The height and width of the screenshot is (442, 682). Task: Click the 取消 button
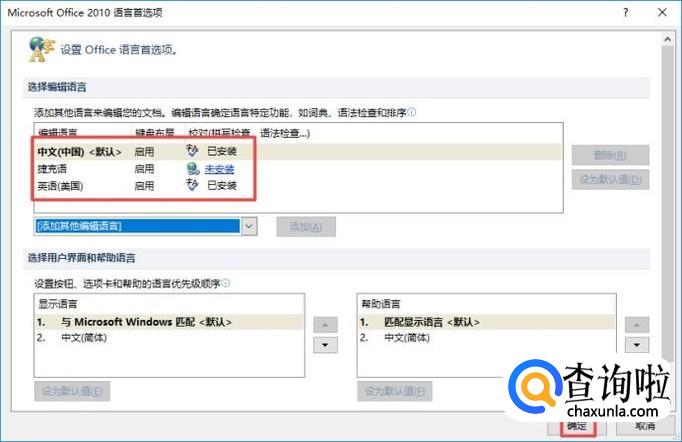(x=645, y=426)
